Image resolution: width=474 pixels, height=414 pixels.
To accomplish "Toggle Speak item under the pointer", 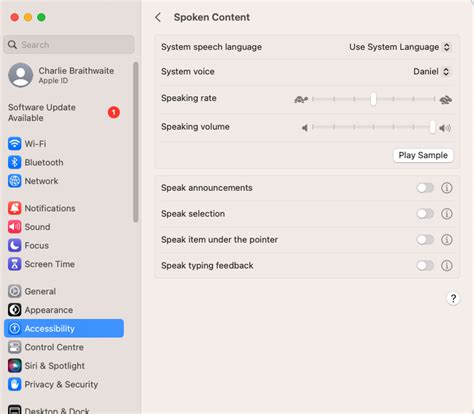I will click(425, 240).
